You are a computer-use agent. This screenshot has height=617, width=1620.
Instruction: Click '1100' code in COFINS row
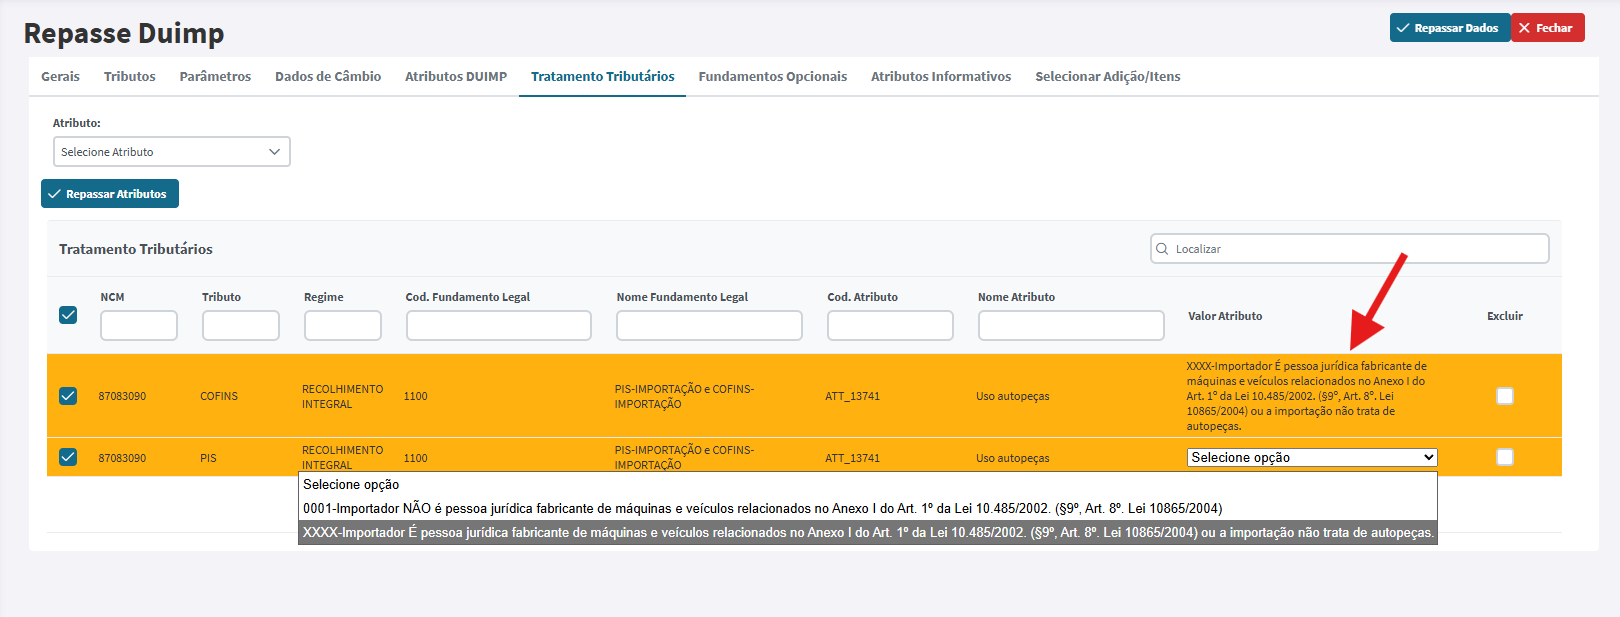point(416,396)
